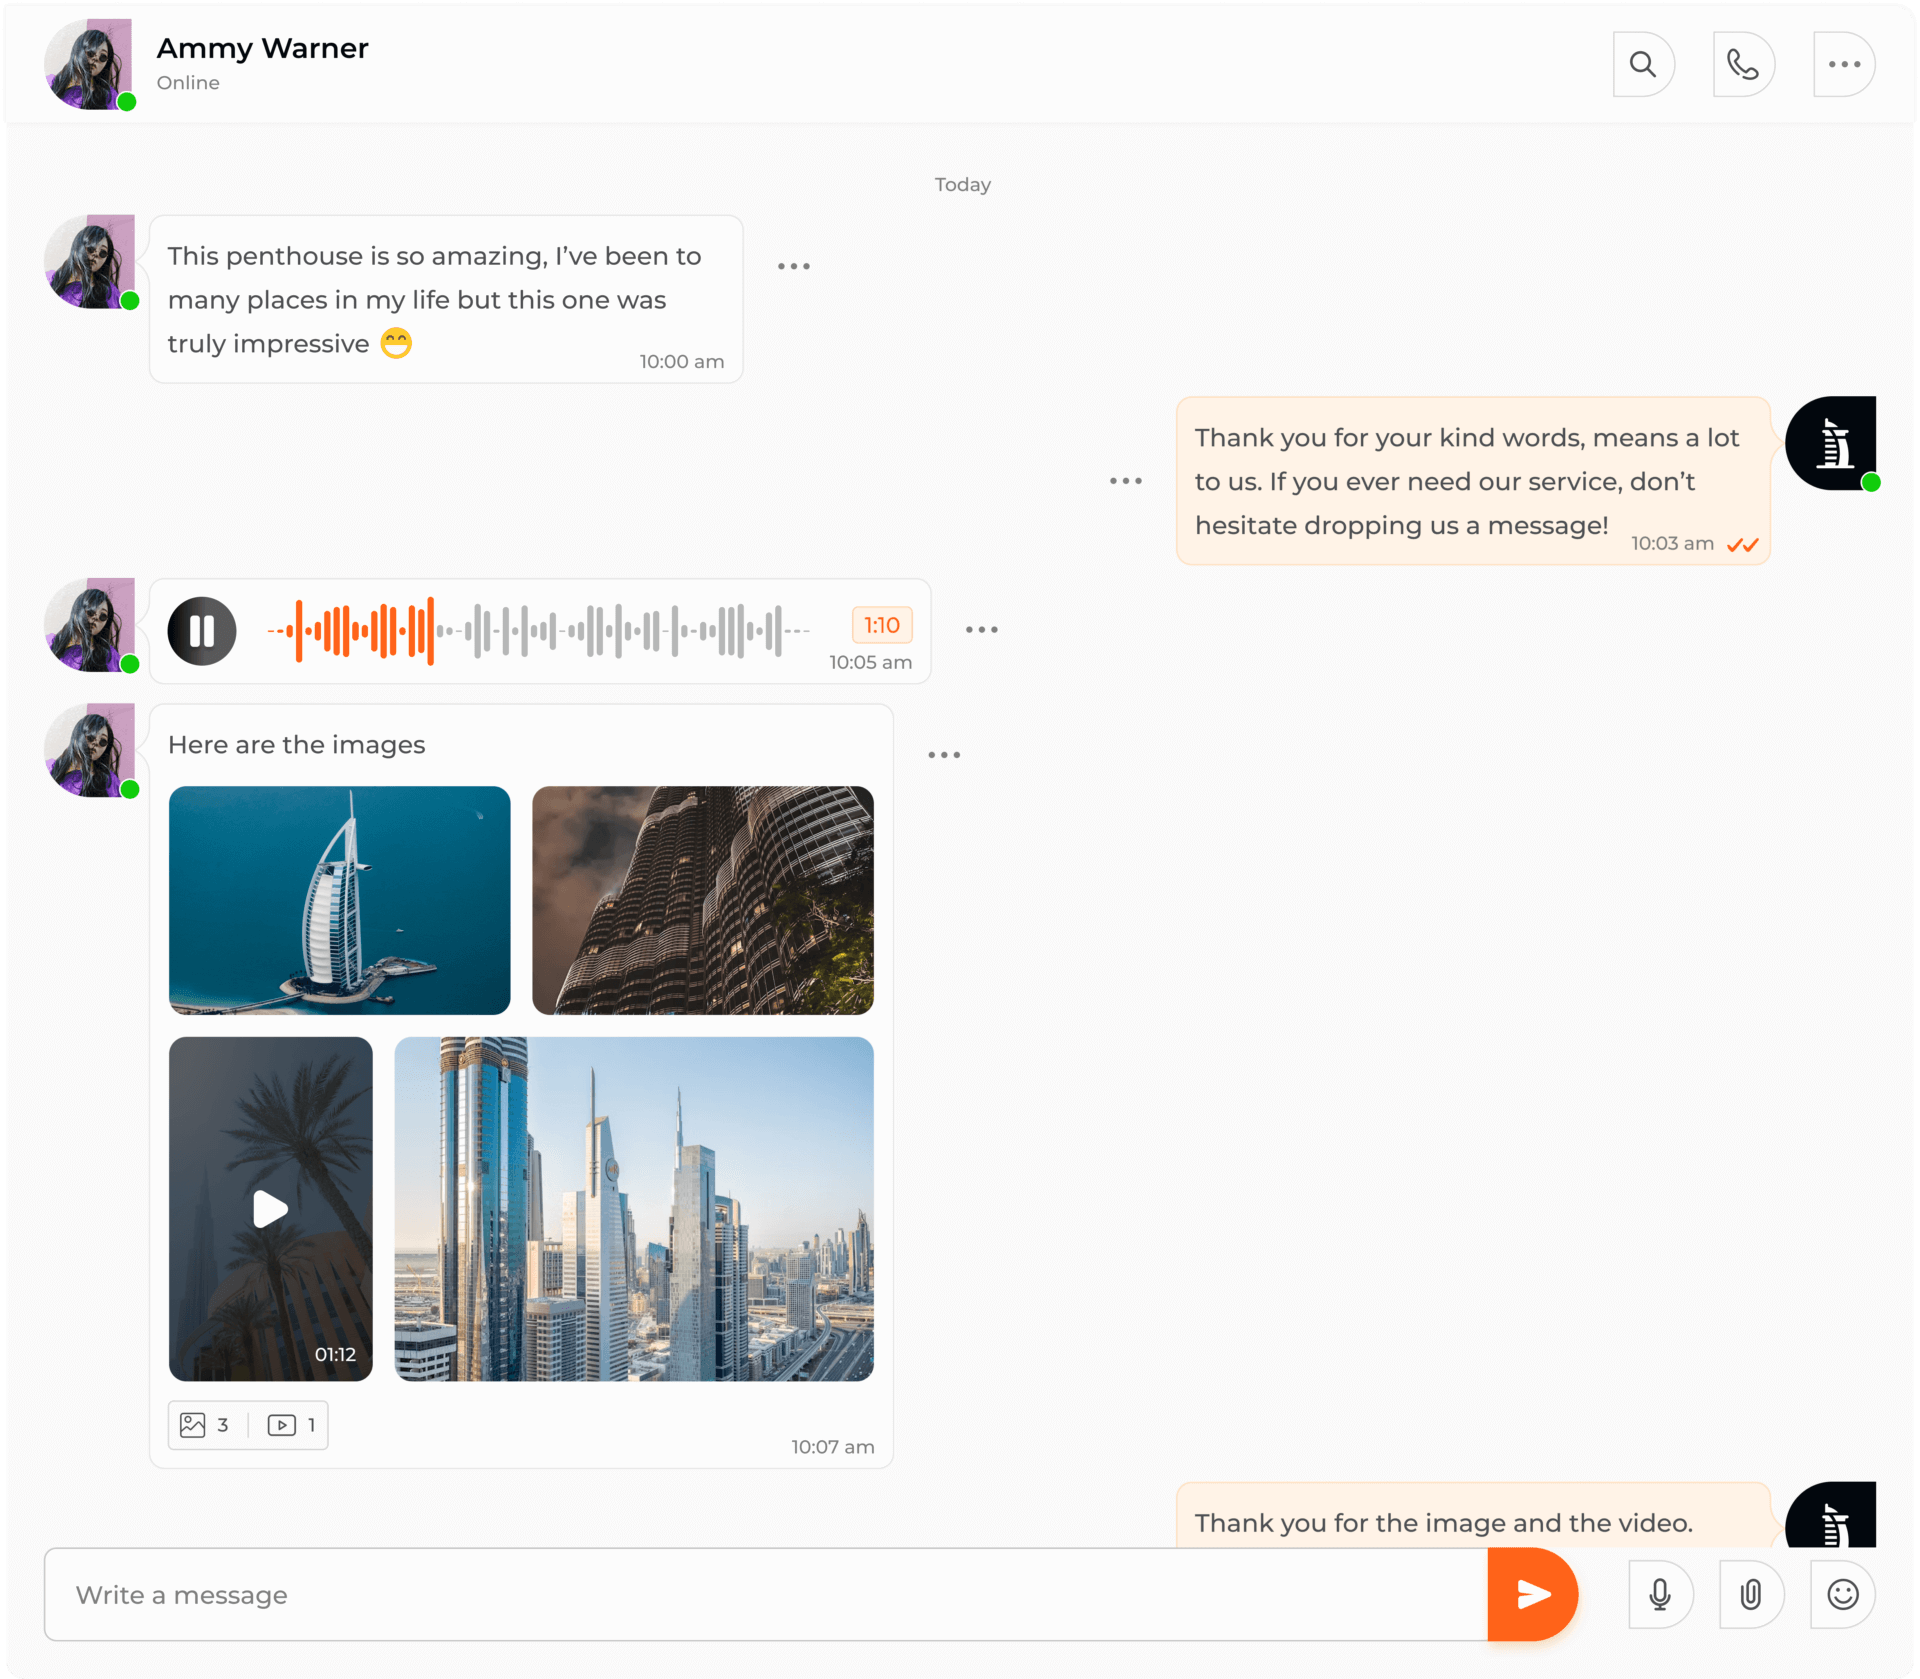Seek within the voice message waveform
The image size is (1920, 1679).
tap(539, 631)
